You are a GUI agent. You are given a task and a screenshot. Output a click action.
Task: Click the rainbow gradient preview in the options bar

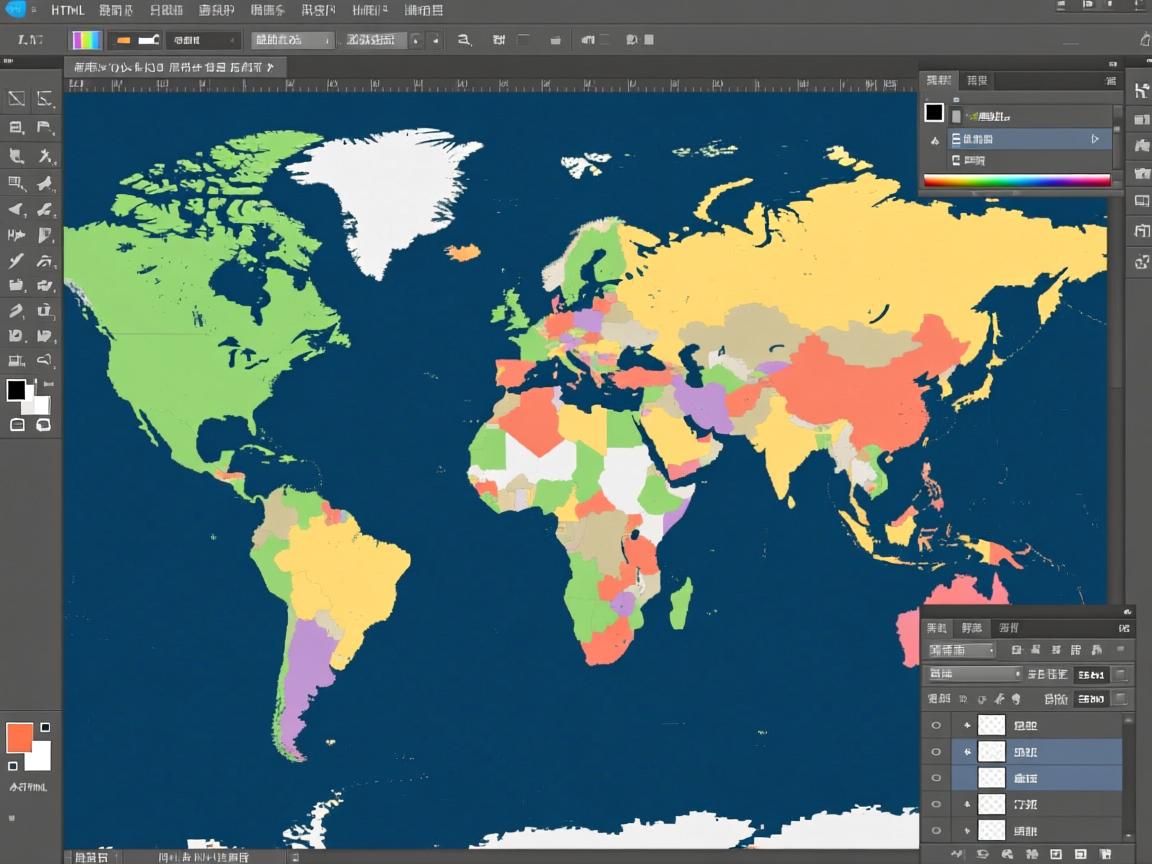[87, 40]
